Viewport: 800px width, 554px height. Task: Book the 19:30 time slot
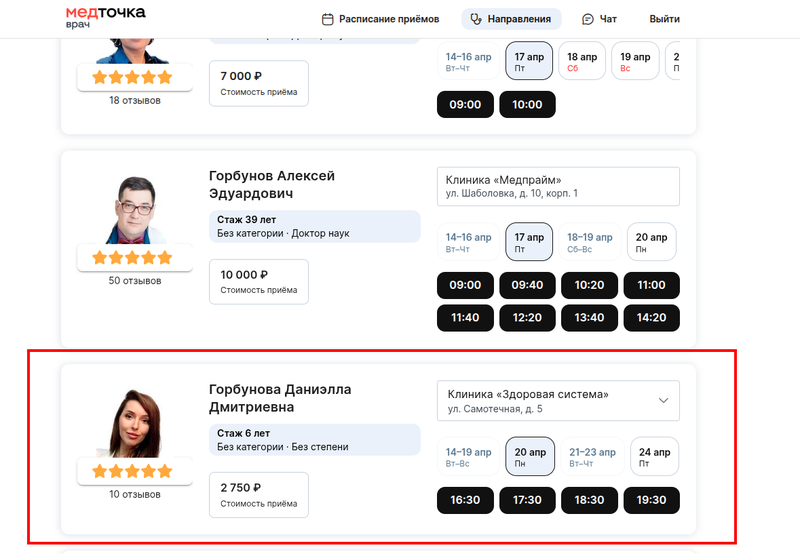652,500
